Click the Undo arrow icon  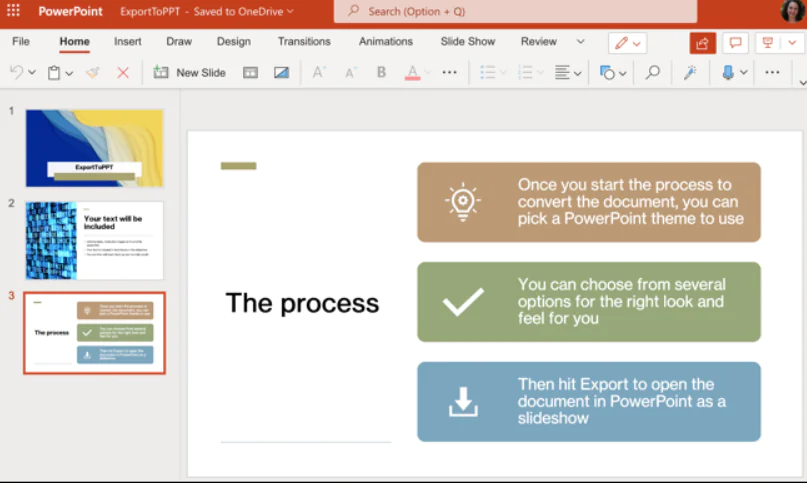16,73
